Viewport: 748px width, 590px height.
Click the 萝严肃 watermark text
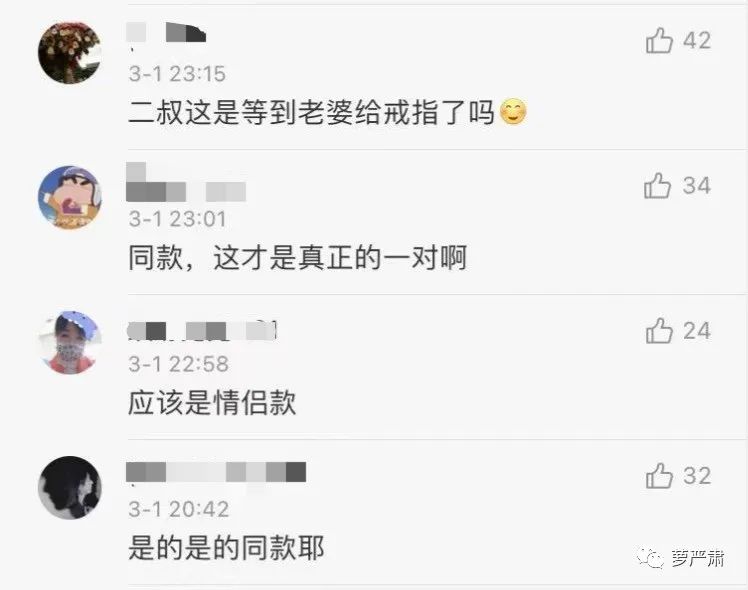[x=697, y=558]
